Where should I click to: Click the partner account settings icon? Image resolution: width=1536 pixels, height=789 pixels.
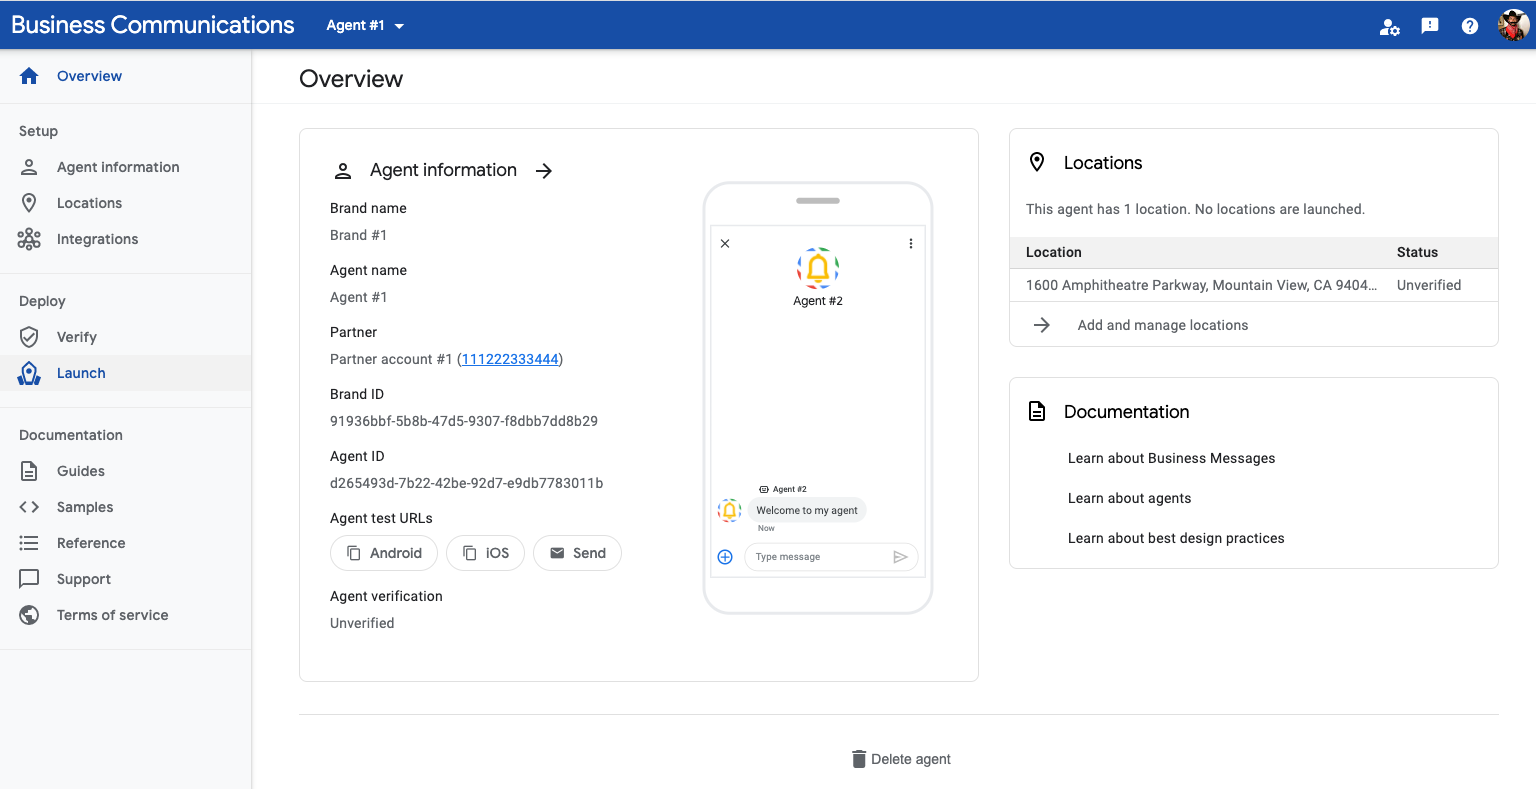tap(1389, 27)
